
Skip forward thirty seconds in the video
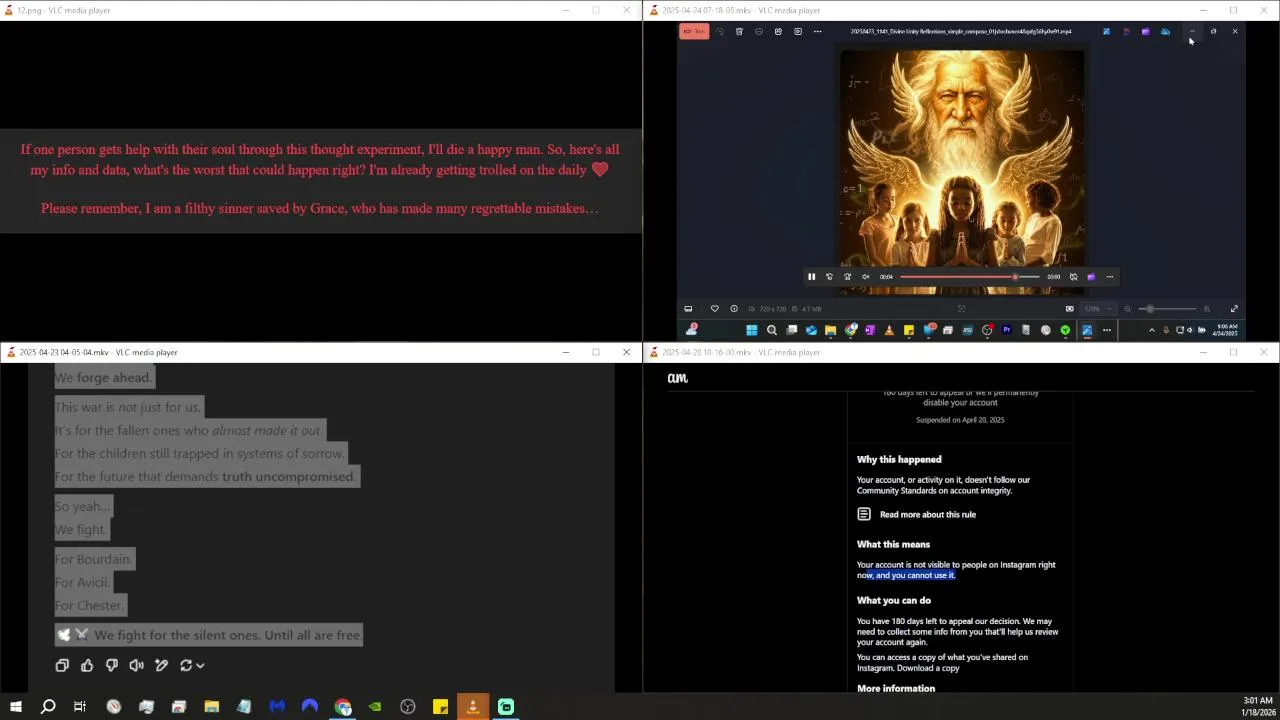[x=847, y=277]
